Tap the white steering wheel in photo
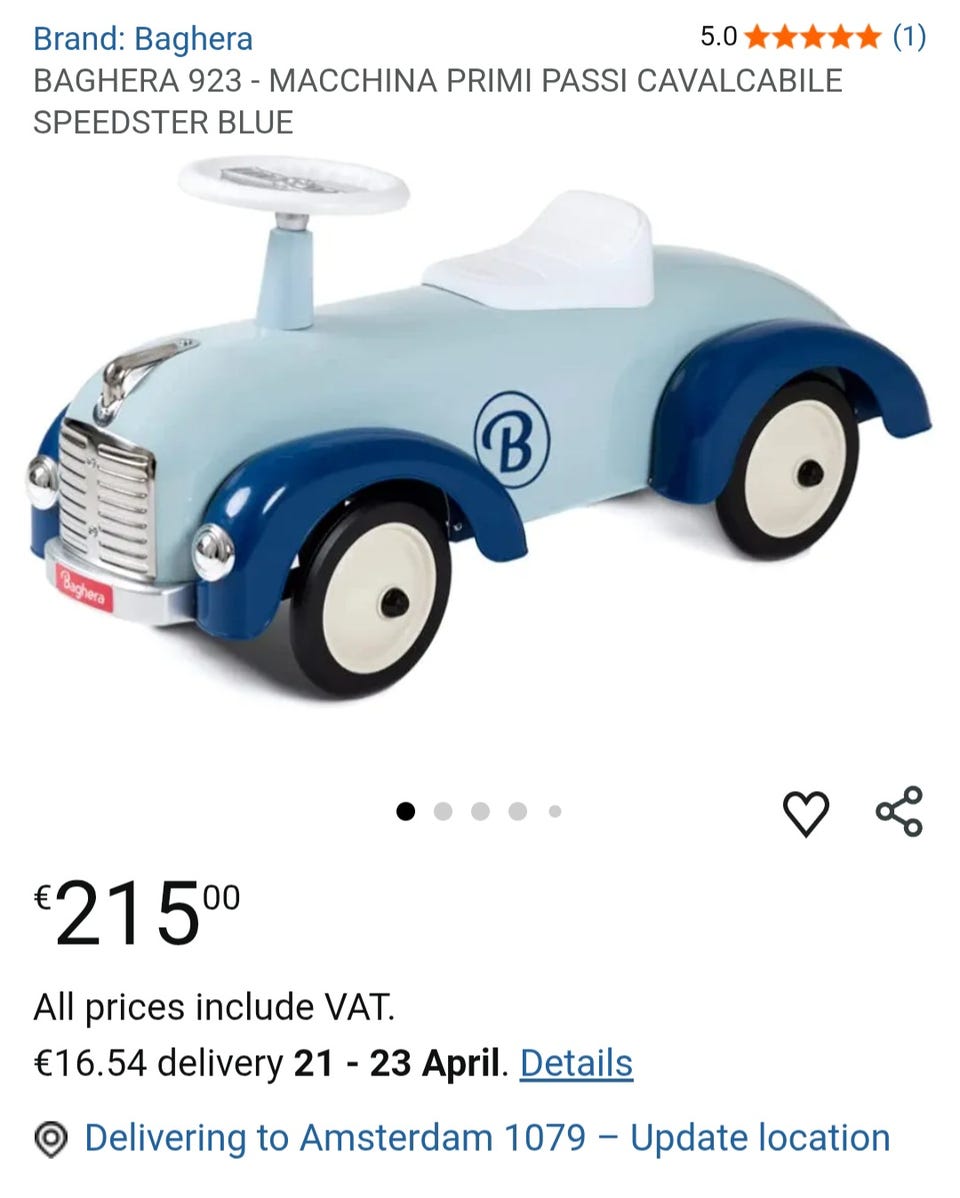 [x=294, y=185]
